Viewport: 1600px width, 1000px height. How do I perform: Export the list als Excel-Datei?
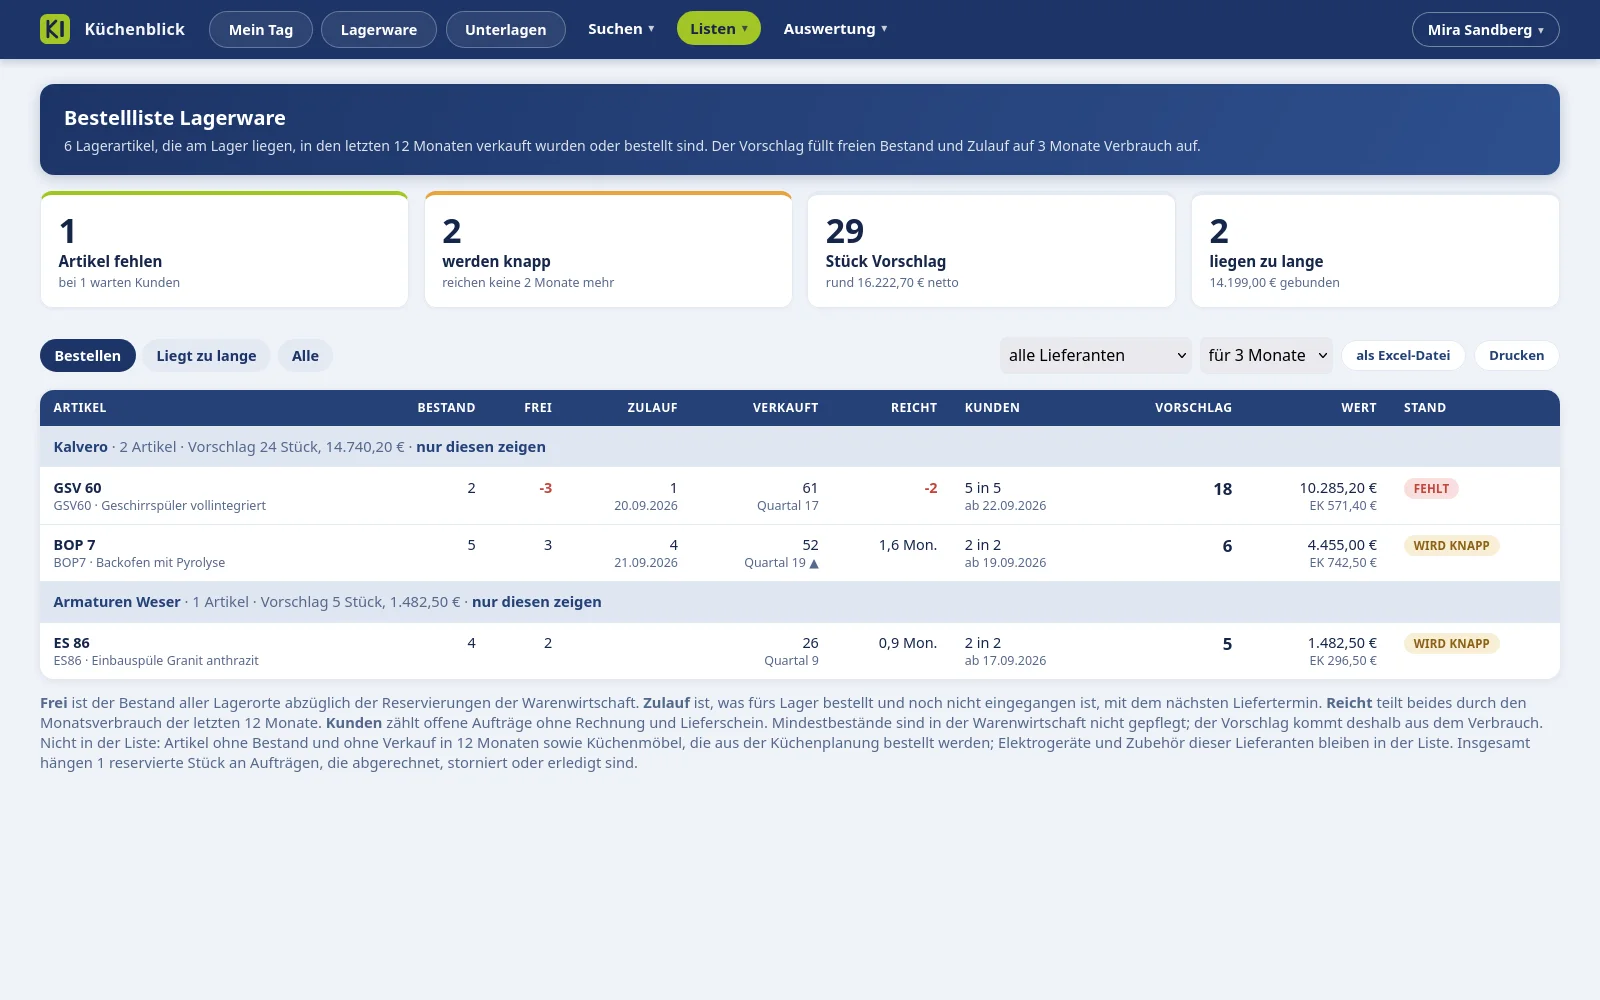[1403, 356]
